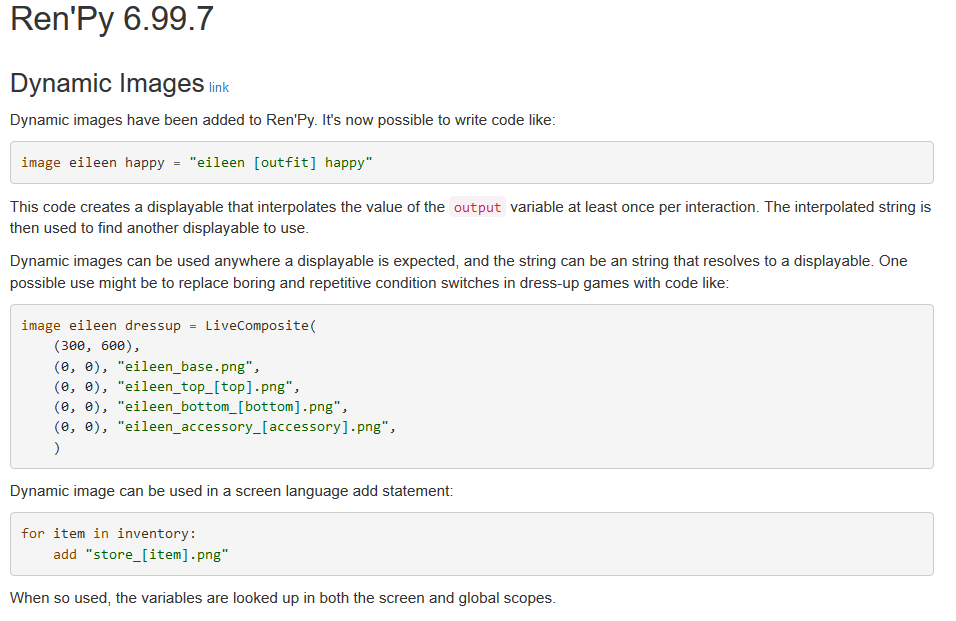Screen dimensions: 956x621
Task: Click the 'Ren'Py 6.99.7' page heading
Action: tap(112, 18)
